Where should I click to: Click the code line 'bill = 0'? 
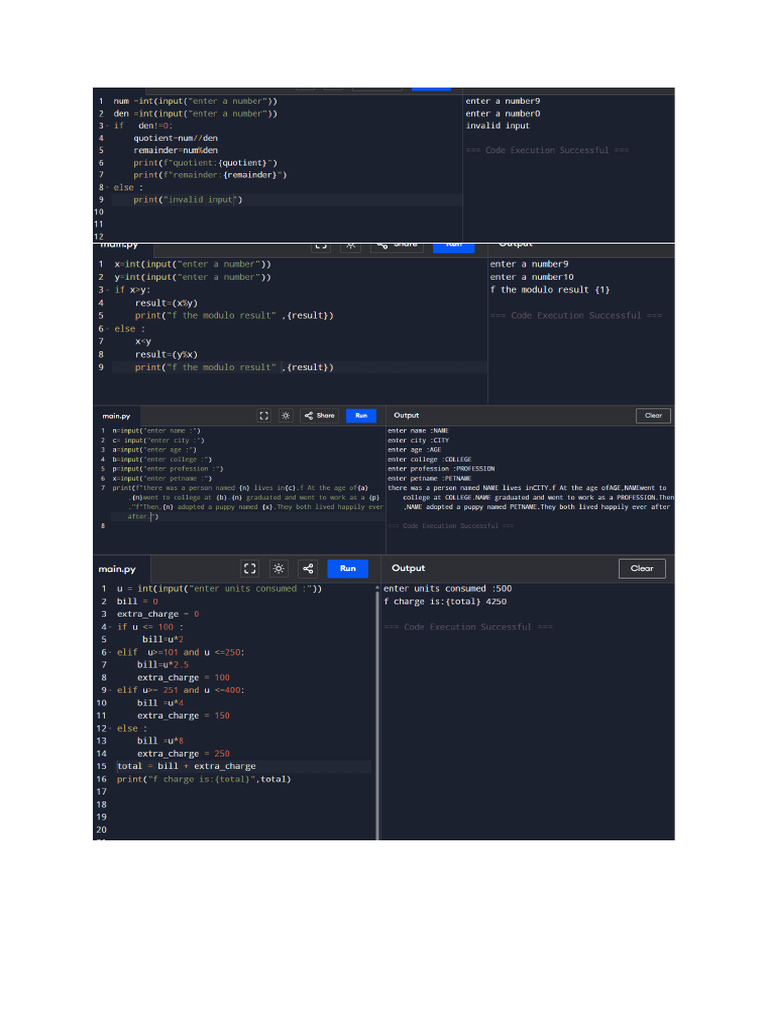(x=138, y=601)
